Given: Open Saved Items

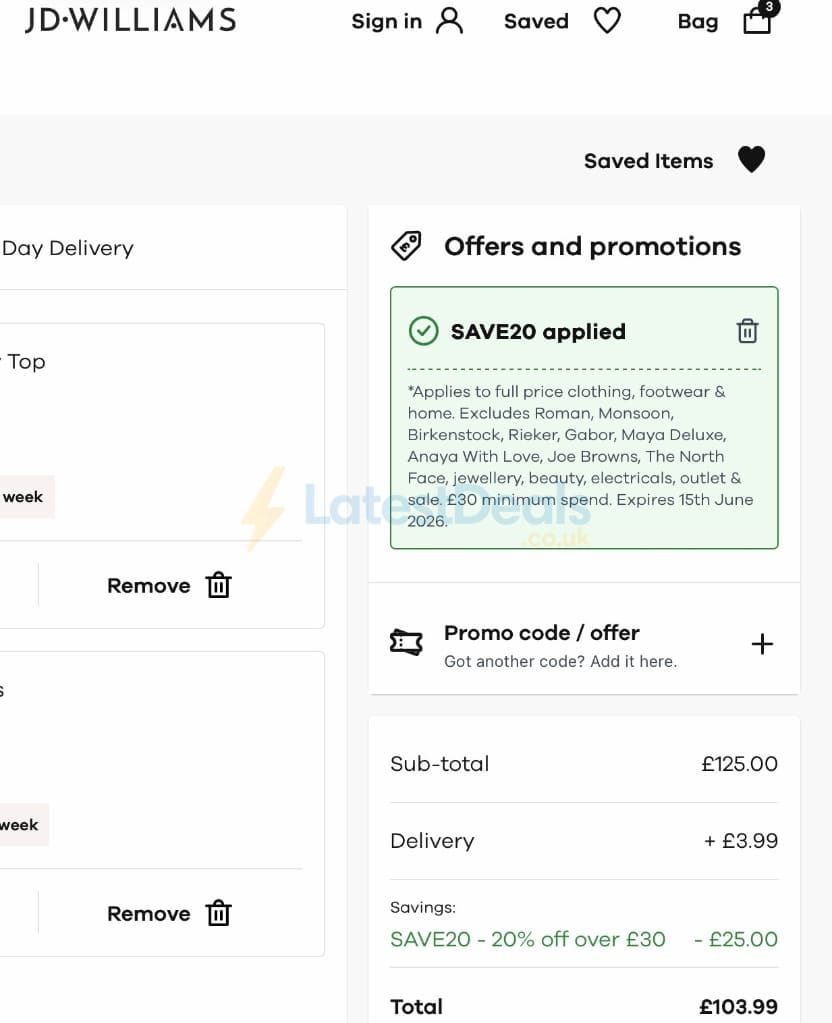Looking at the screenshot, I should click(648, 161).
